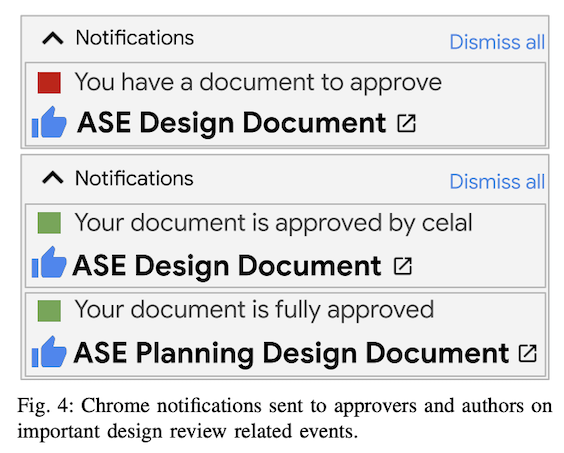Click thumbs-up icon beside celal-approved ASE Design Document

pos(49,262)
